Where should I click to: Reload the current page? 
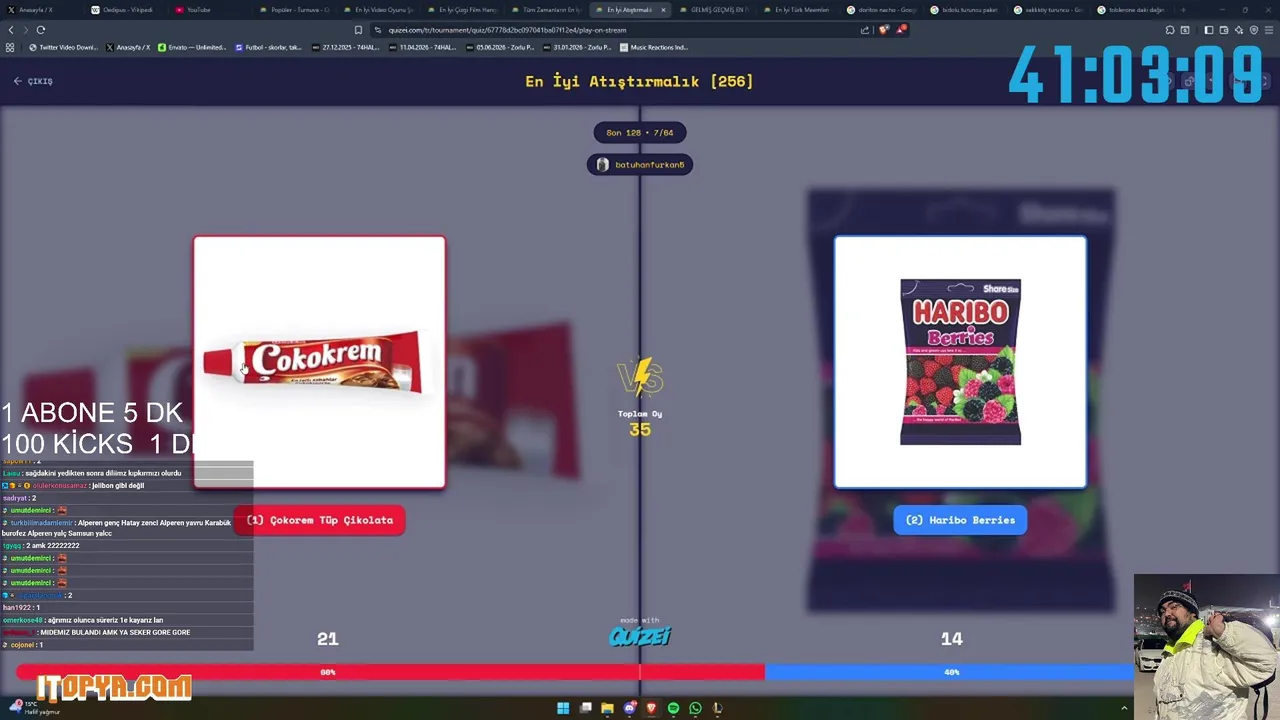tap(41, 30)
